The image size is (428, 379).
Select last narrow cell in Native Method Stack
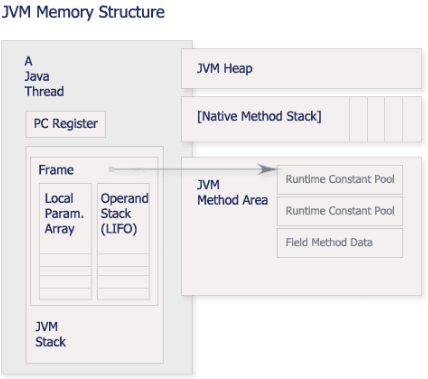tap(412, 119)
